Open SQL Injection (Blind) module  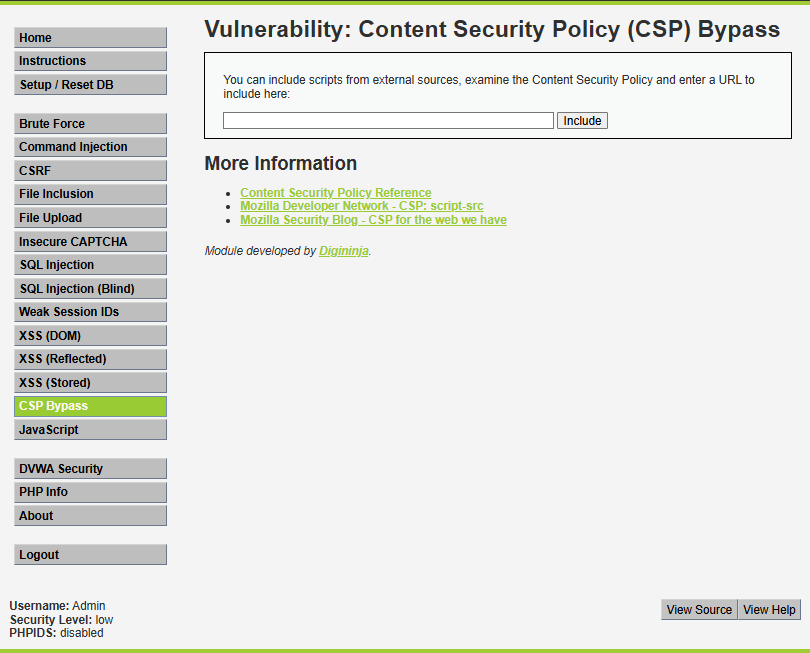click(90, 289)
